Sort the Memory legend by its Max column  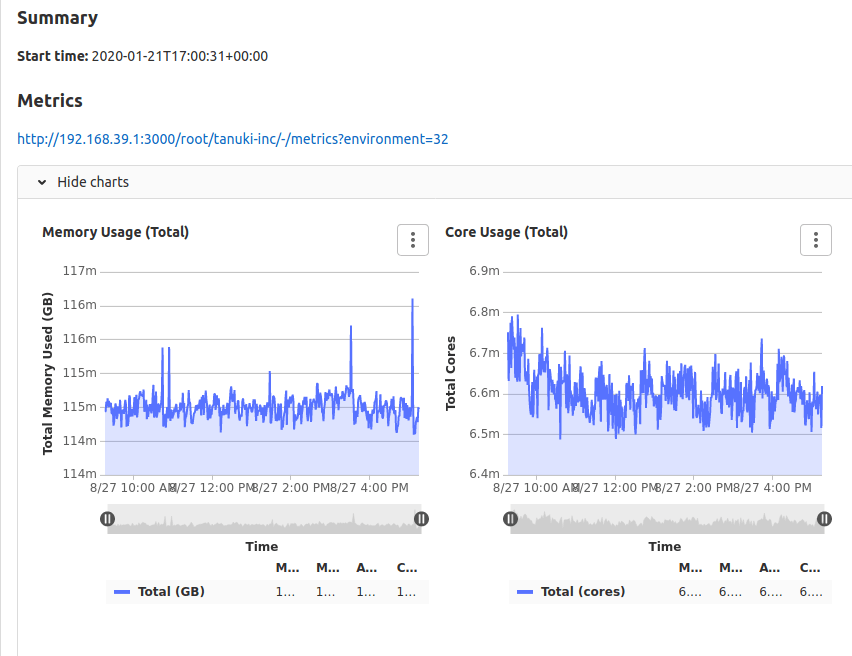pos(325,567)
